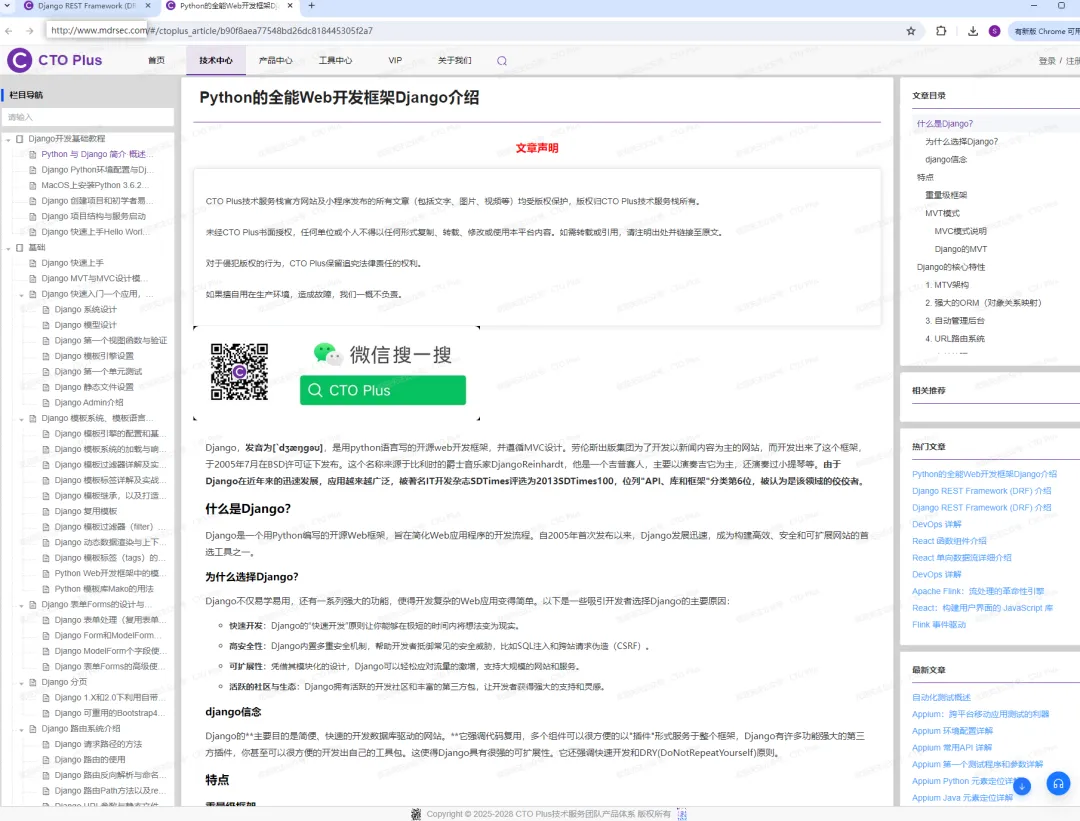Collapse the Django 路由系统介绍 tree node
This screenshot has height=821, width=1080.
coord(21,729)
